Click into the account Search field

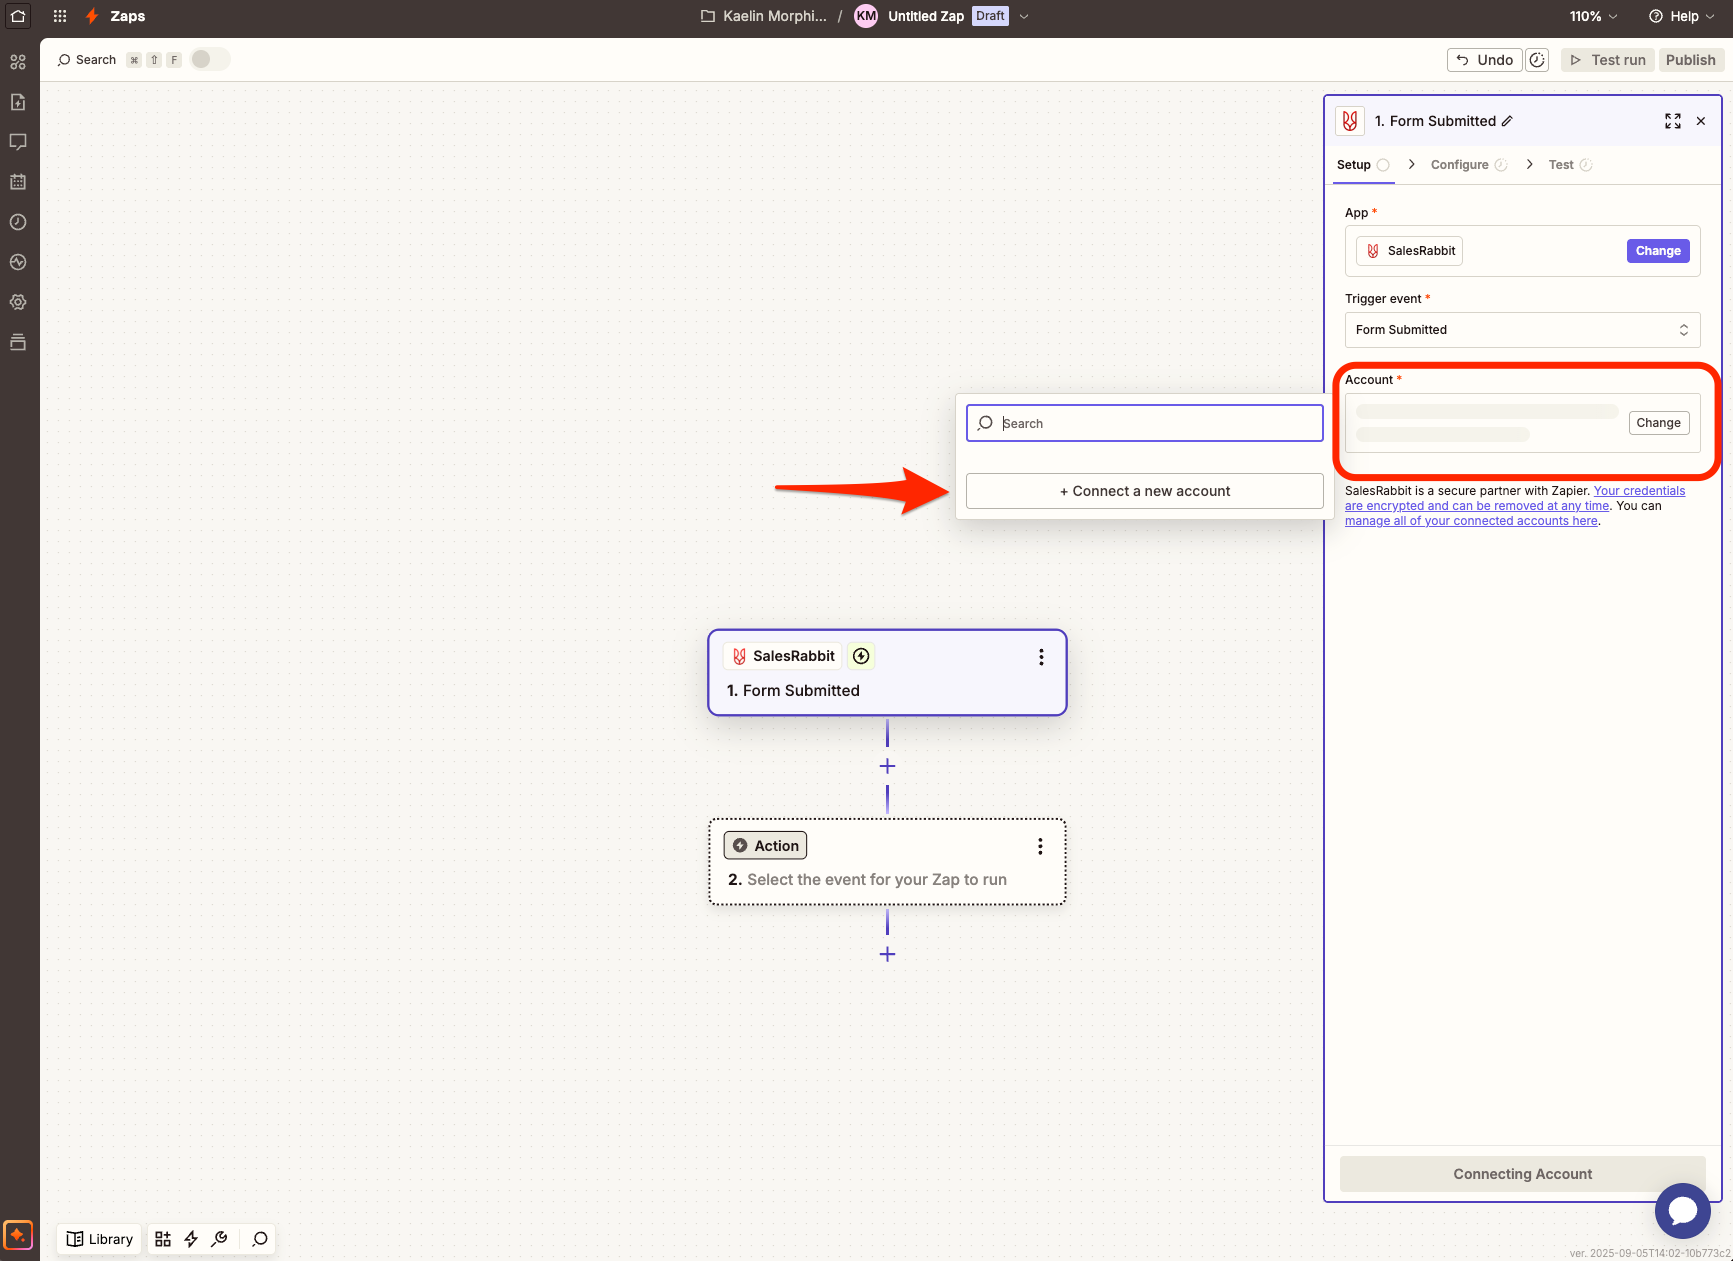[x=1143, y=423]
